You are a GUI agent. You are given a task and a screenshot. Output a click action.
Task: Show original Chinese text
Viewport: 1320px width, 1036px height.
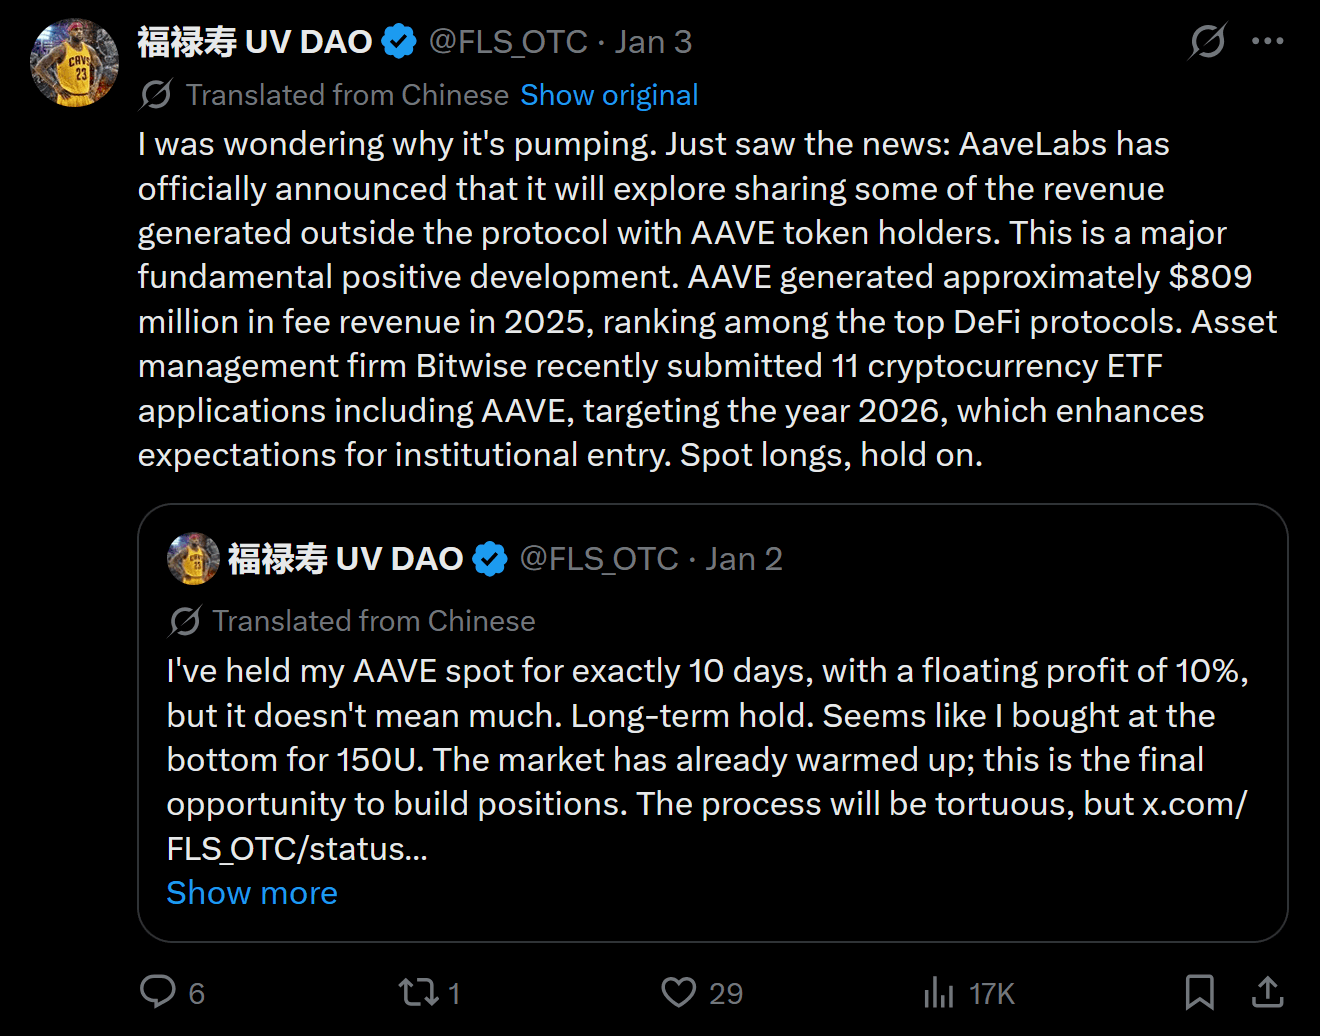tap(609, 95)
